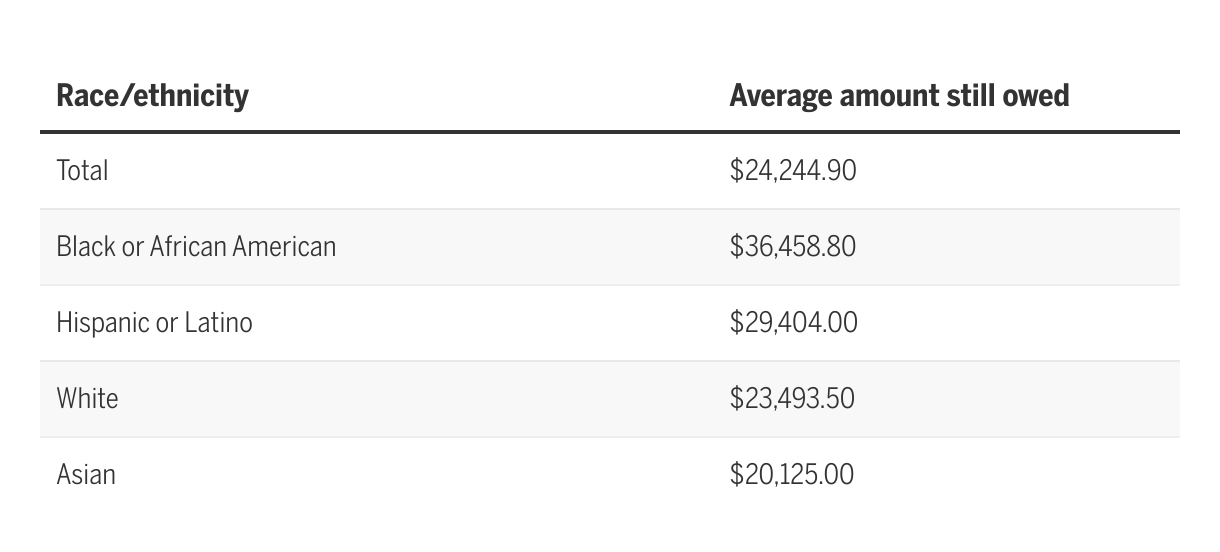The width and height of the screenshot is (1220, 552).
Task: Select the Asian row label
Action: click(86, 474)
